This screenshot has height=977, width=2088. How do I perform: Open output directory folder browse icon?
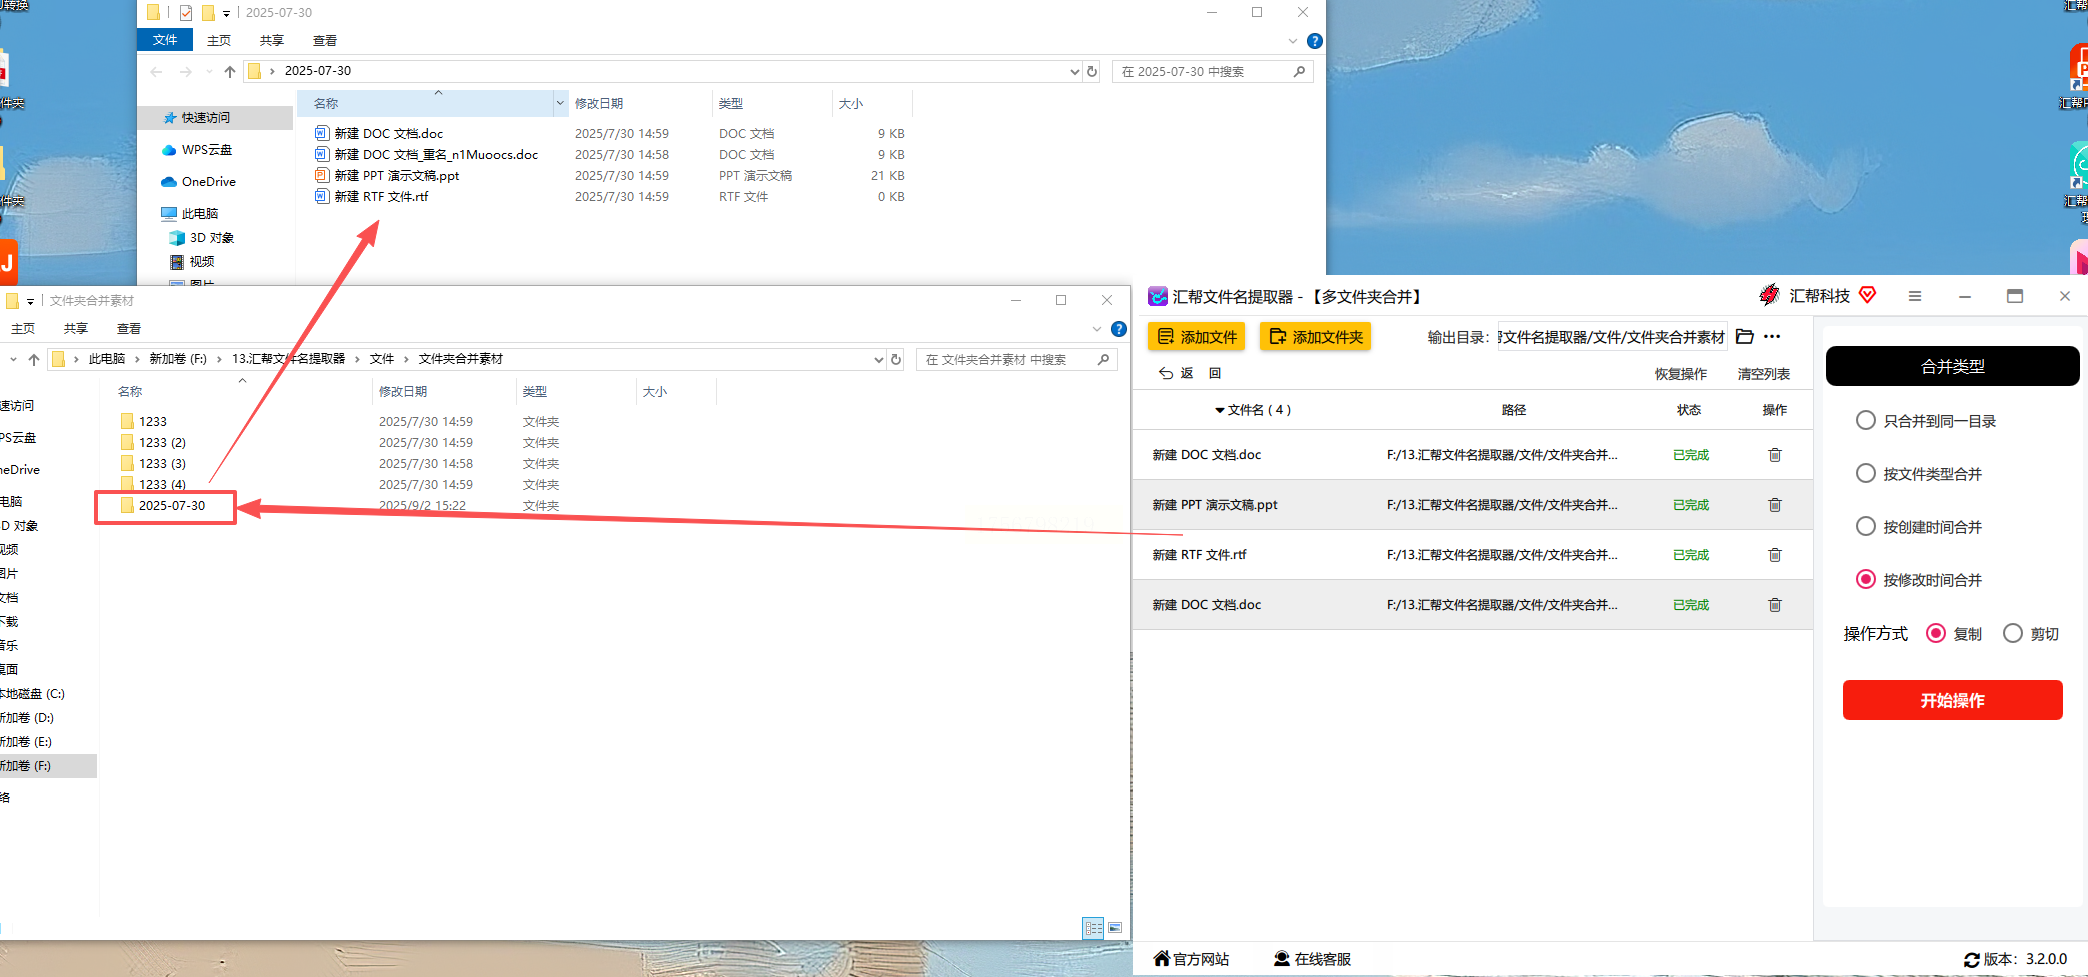[x=1745, y=337]
